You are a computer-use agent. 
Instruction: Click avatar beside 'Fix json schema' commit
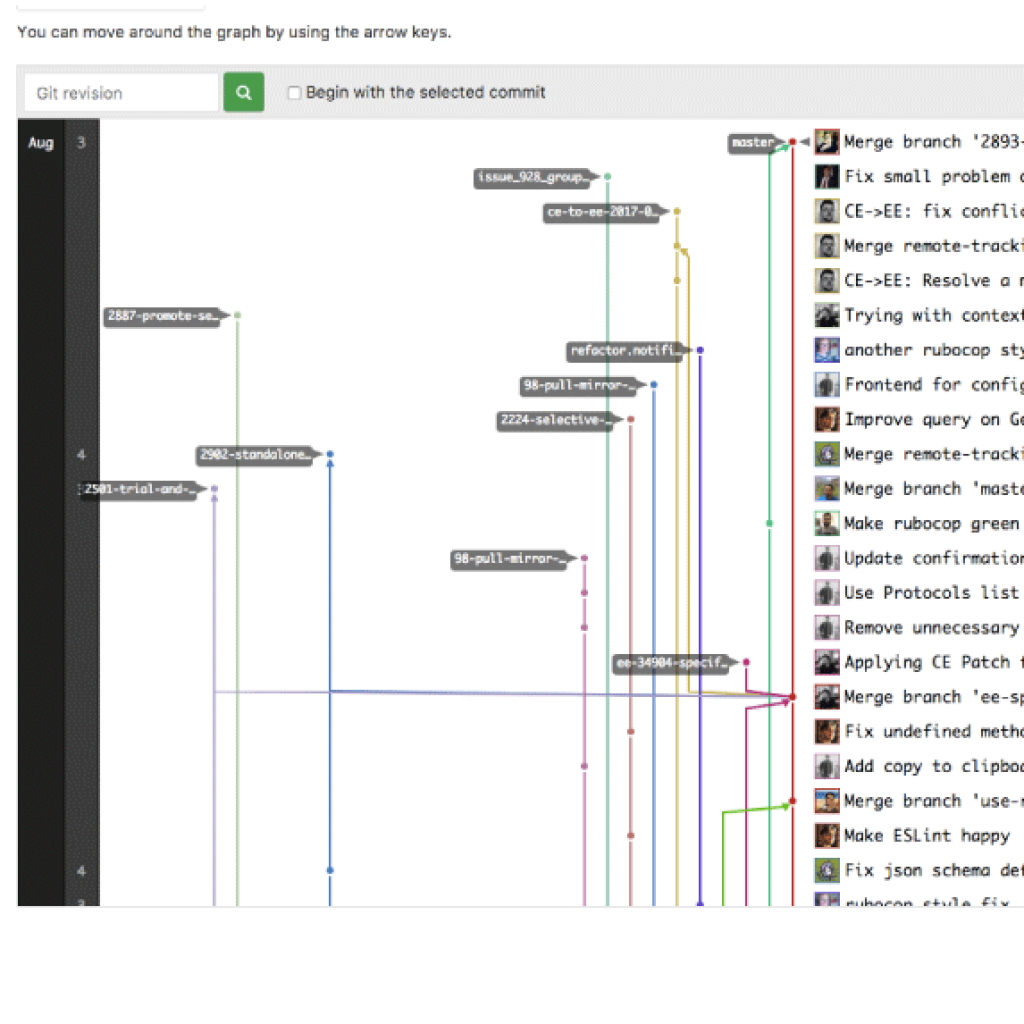click(x=826, y=870)
